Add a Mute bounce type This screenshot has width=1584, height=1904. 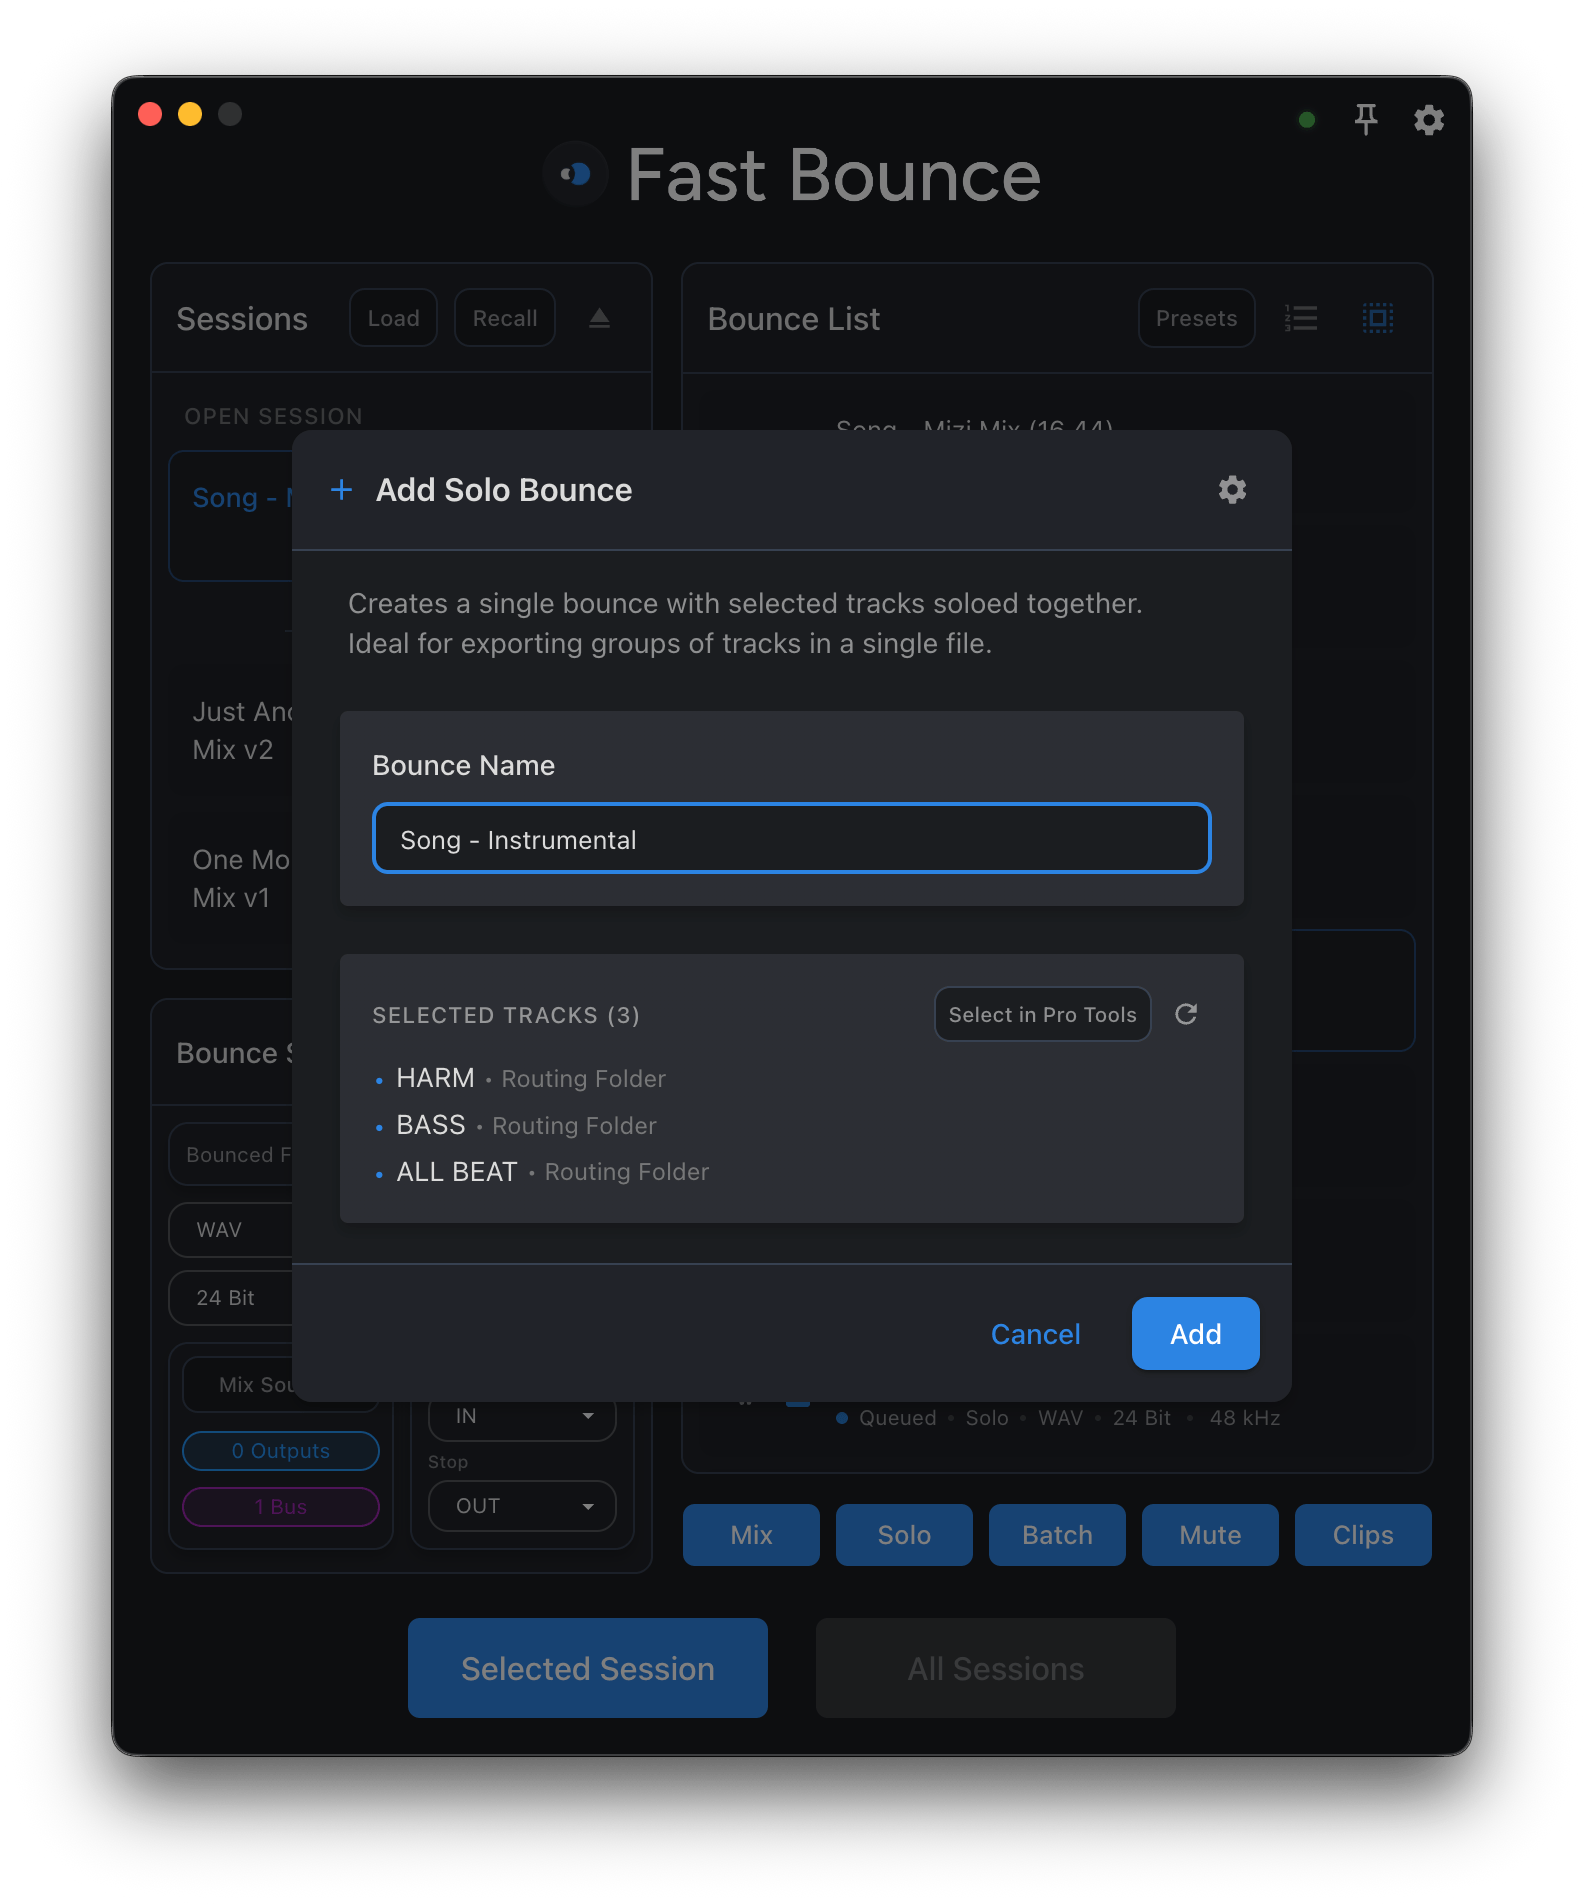pyautogui.click(x=1210, y=1535)
